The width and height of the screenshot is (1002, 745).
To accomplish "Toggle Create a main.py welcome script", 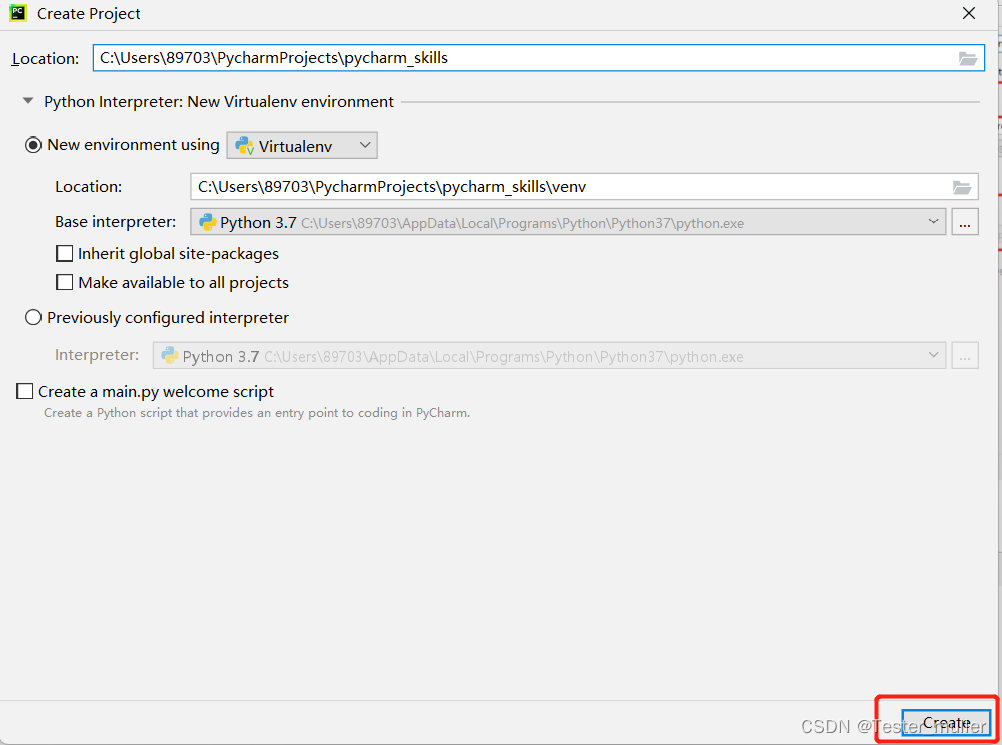I will (x=24, y=391).
